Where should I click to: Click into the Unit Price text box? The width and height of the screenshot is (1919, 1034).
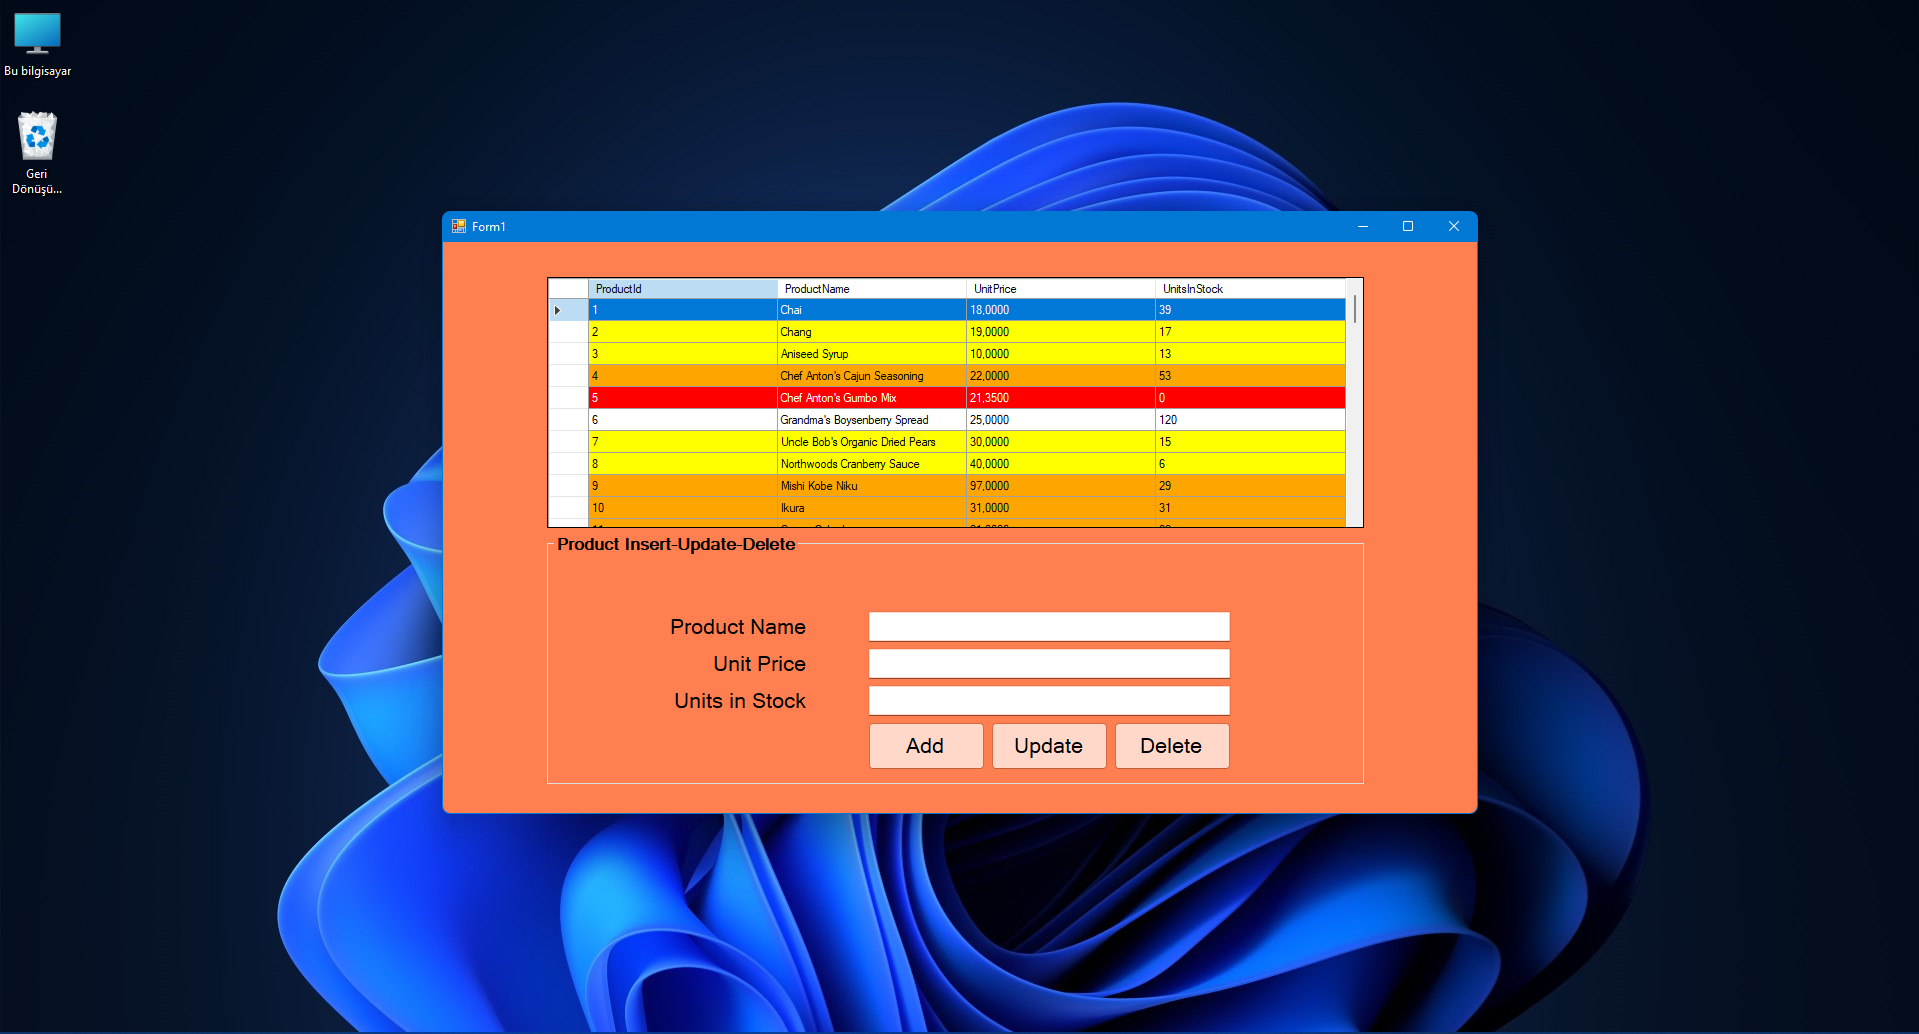tap(1048, 664)
